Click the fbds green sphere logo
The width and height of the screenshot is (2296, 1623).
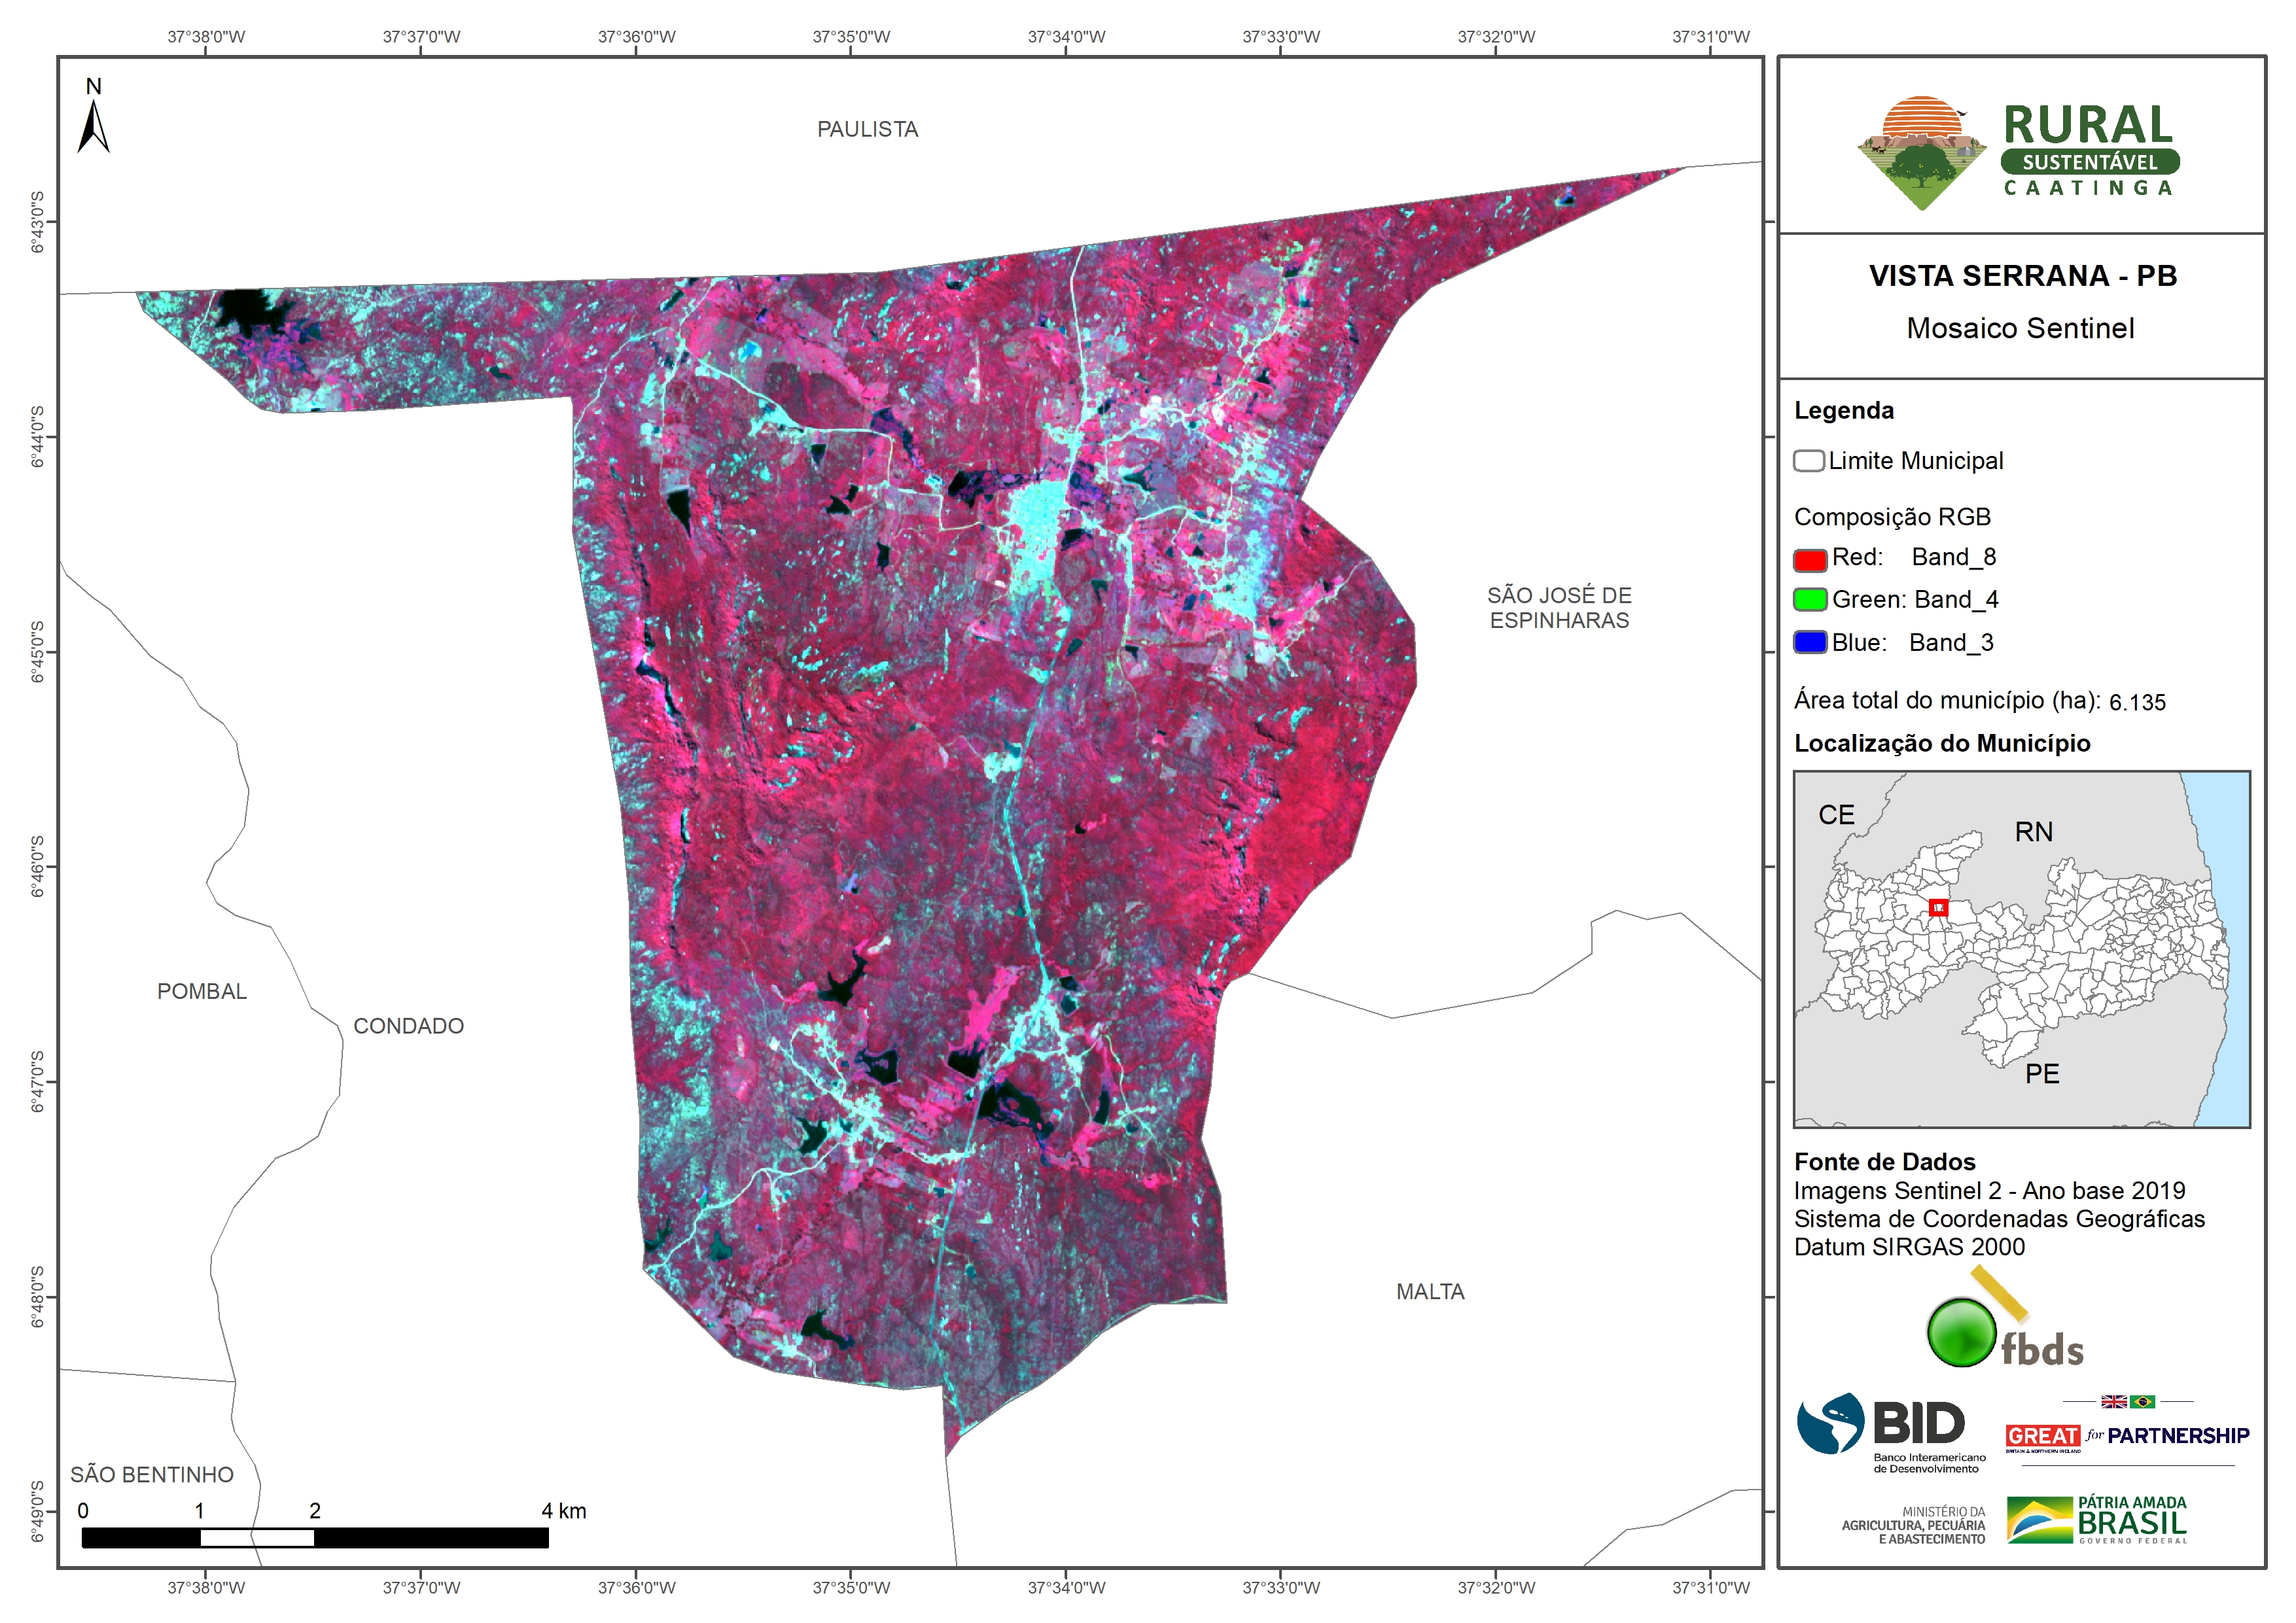[1961, 1332]
